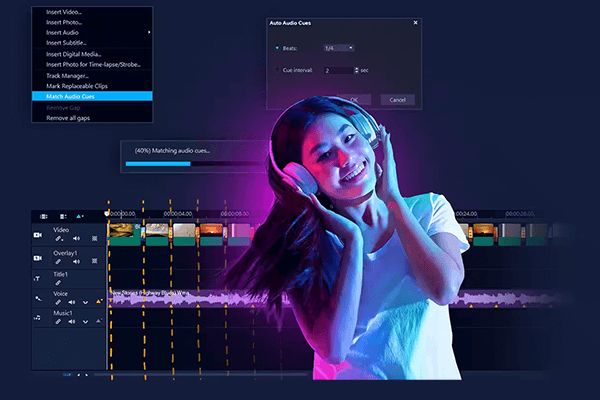This screenshot has height=400, width=600.
Task: Expand the Music1 track chevron
Action: [85, 323]
